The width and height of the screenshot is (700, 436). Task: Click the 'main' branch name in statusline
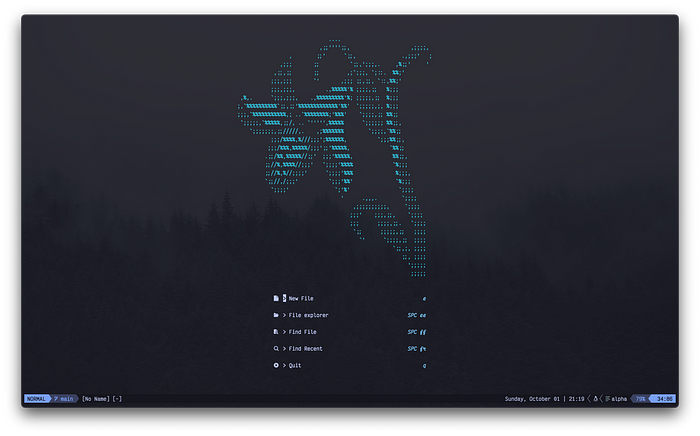[67, 399]
